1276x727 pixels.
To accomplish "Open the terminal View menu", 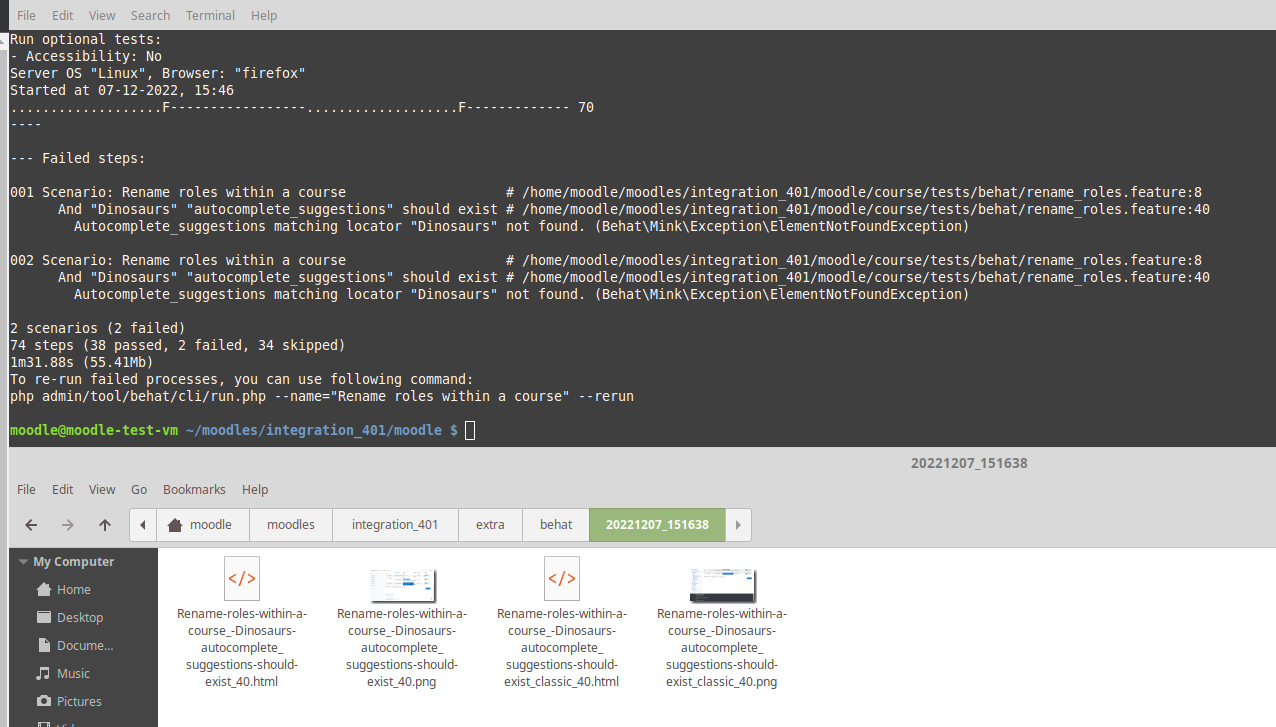I will click(x=102, y=15).
